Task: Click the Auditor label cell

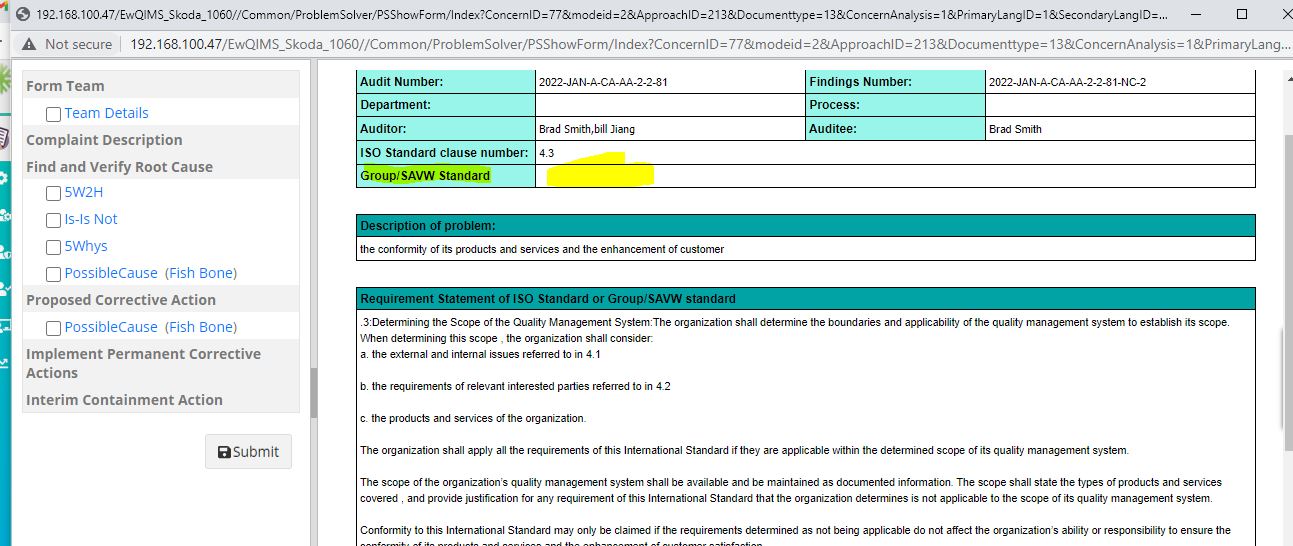Action: click(x=446, y=129)
